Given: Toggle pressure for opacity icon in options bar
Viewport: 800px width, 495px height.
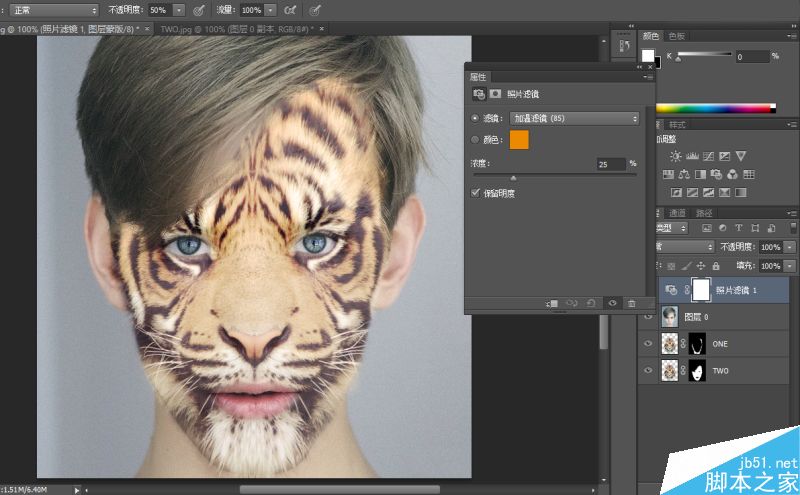Looking at the screenshot, I should point(199,10).
